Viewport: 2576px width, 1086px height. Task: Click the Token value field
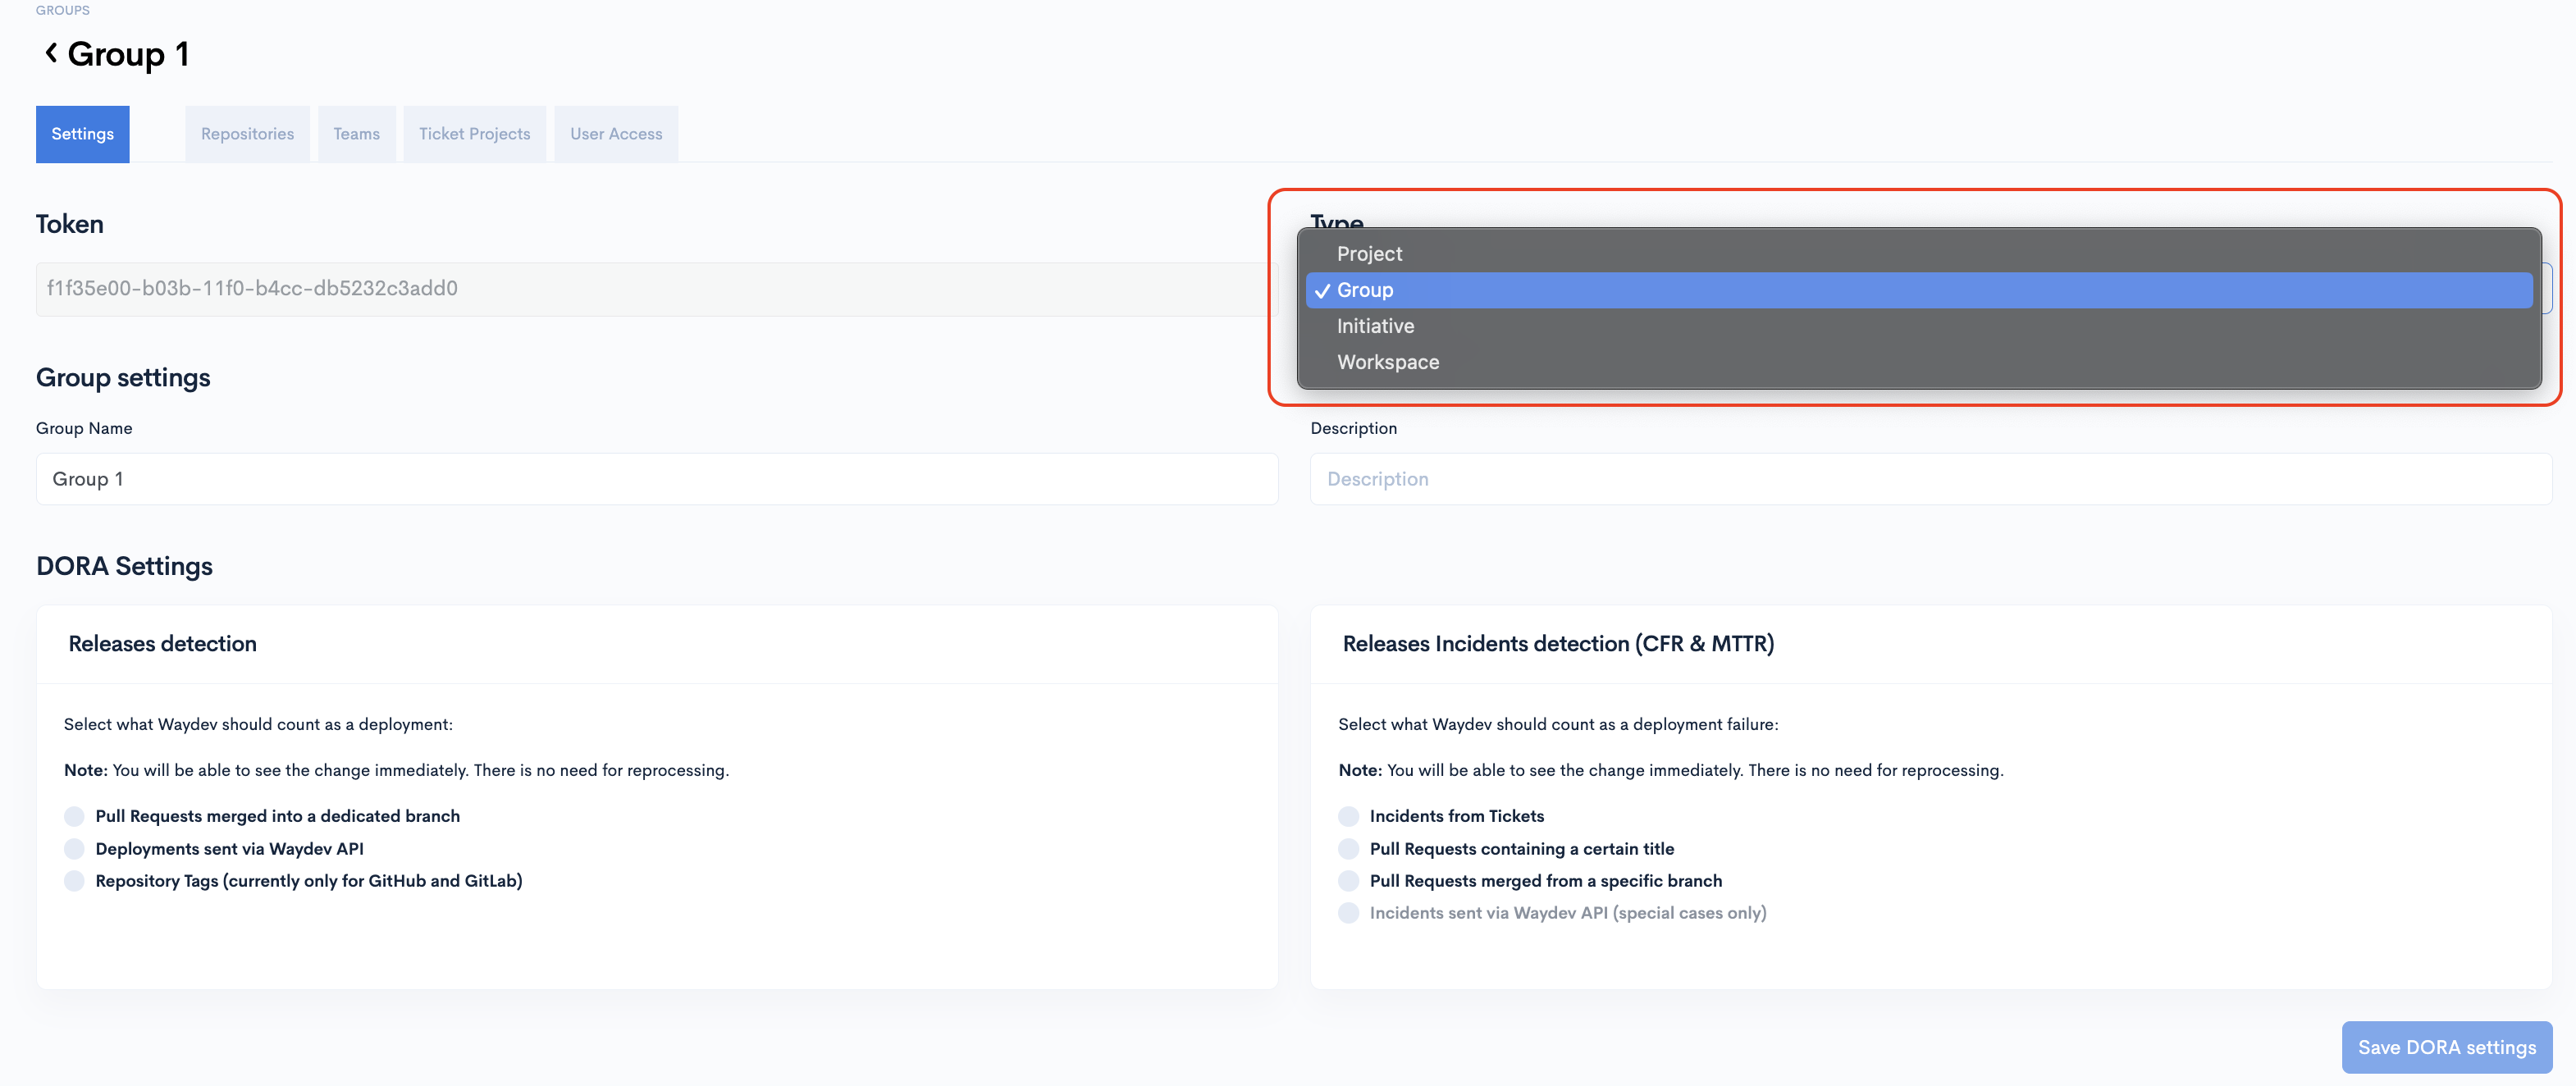(x=650, y=289)
